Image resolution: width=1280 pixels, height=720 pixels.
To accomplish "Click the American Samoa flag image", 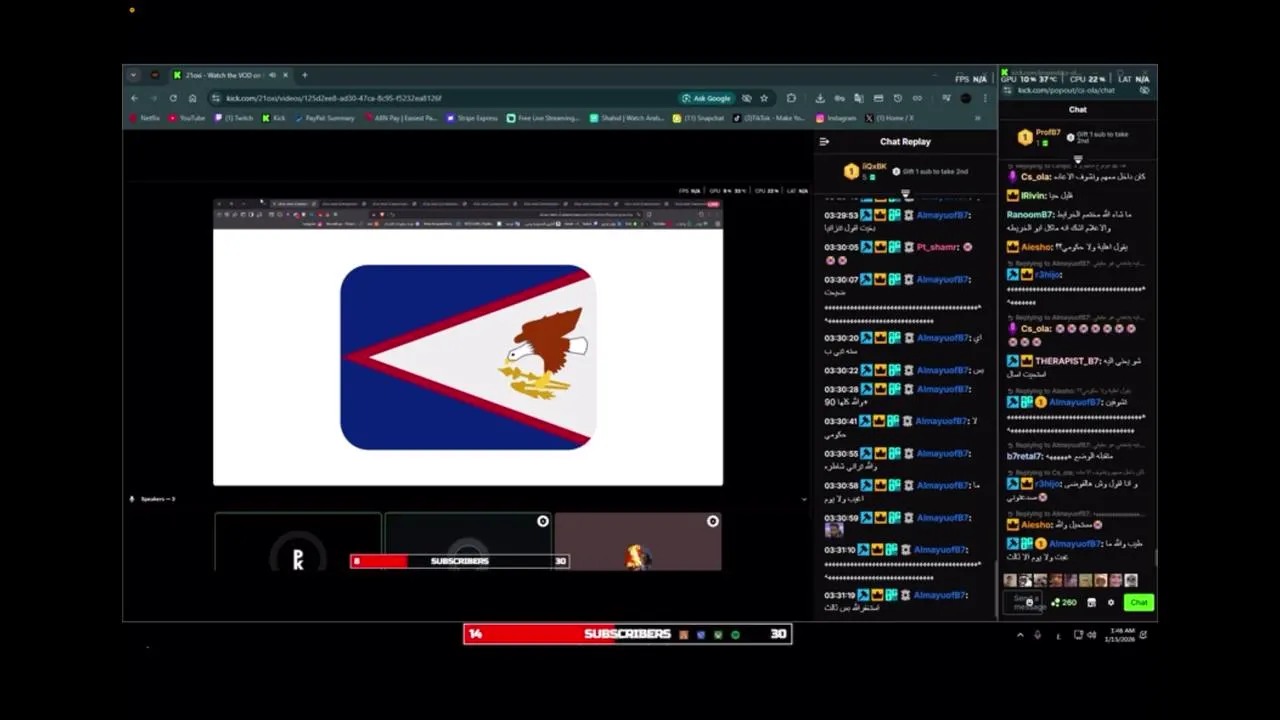I will (x=468, y=357).
